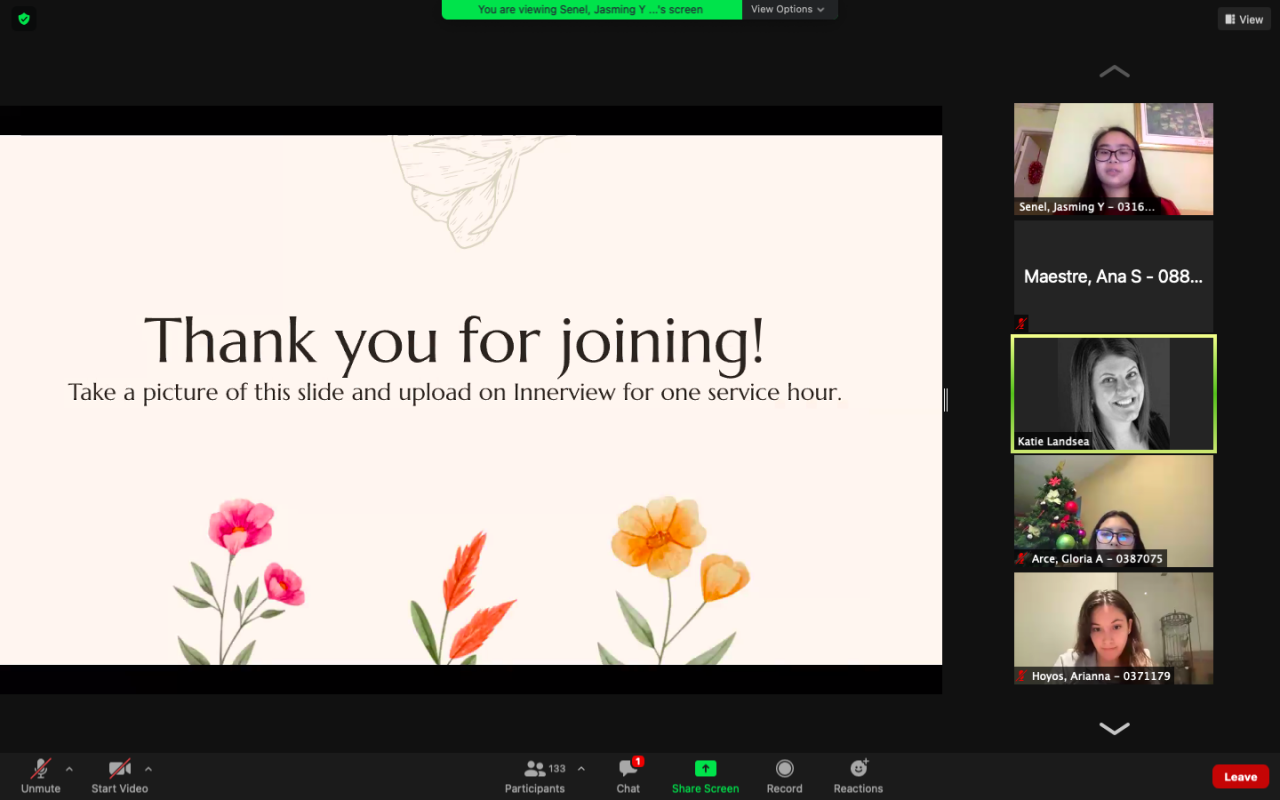Show previous participants using the up arrow
The width and height of the screenshot is (1280, 800).
coord(1114,72)
